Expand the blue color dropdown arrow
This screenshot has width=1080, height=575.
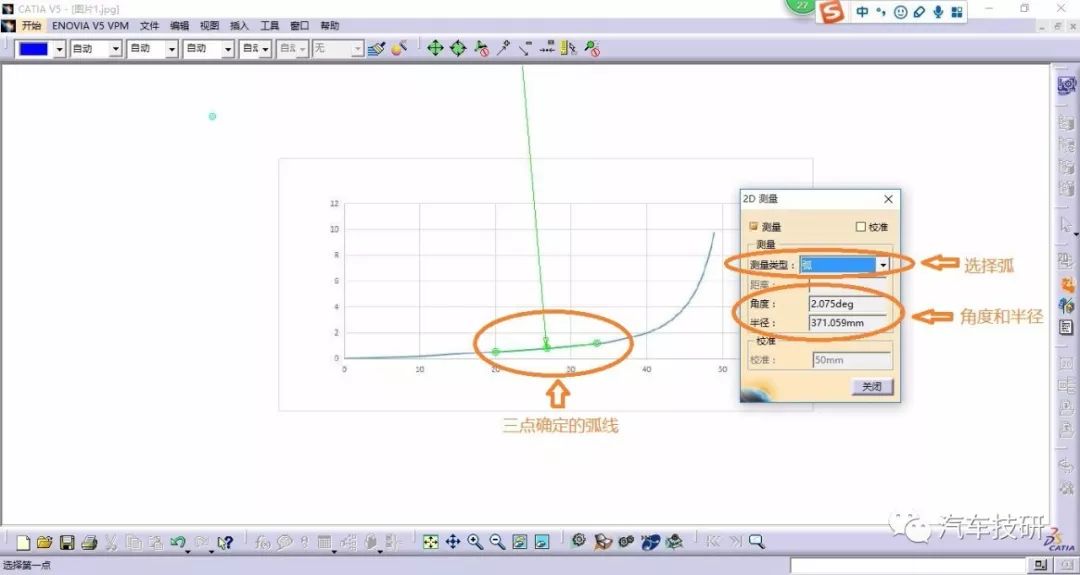pyautogui.click(x=59, y=49)
